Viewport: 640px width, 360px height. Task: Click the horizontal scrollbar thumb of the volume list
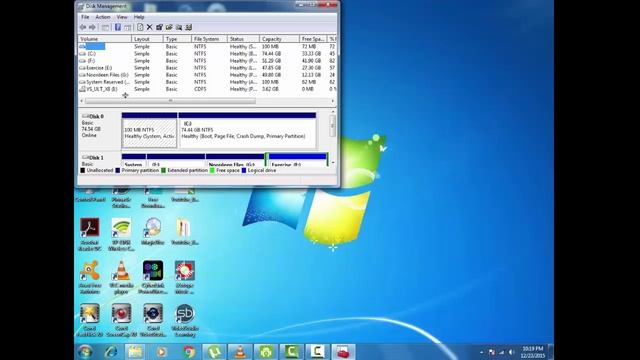coord(170,101)
